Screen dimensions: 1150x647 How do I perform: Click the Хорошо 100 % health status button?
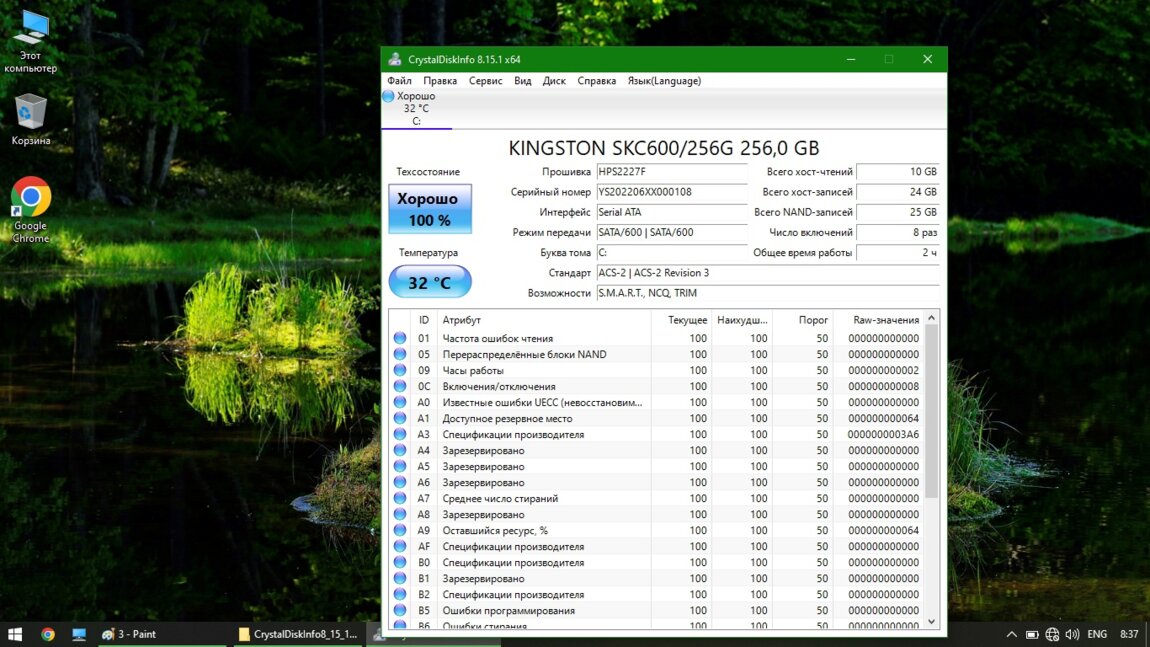429,209
